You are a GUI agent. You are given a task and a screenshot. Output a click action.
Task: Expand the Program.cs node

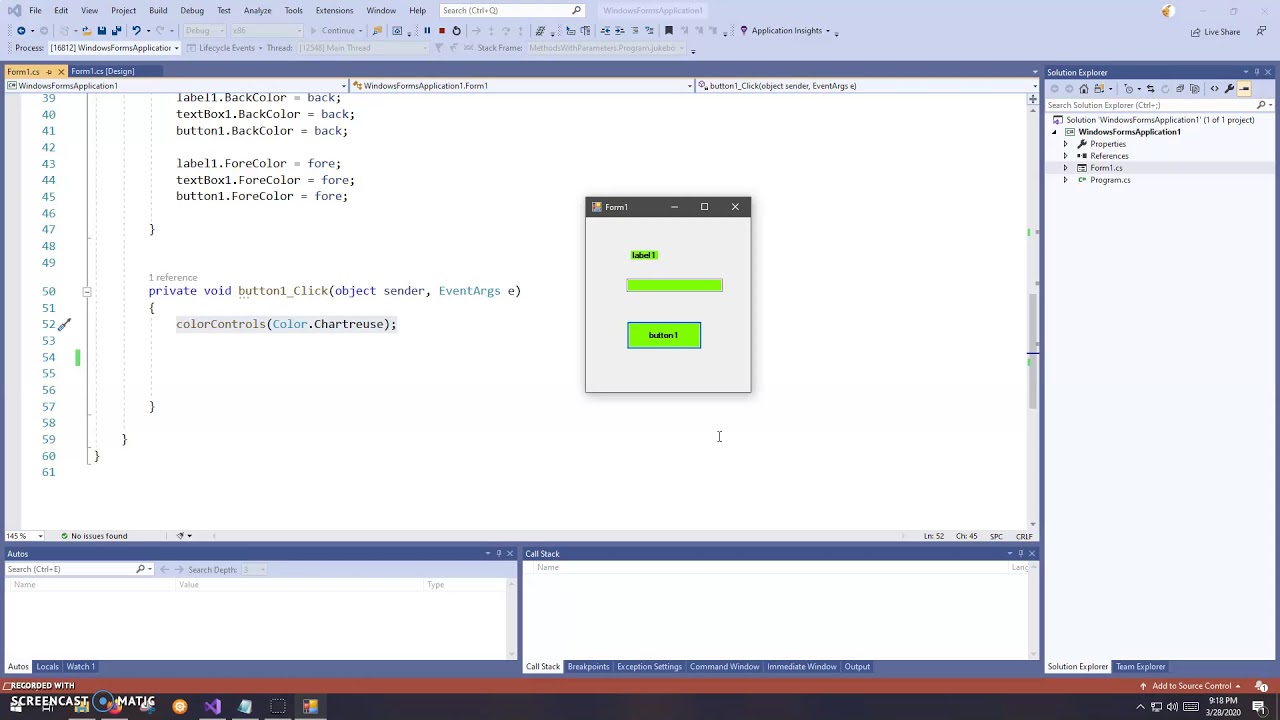click(1065, 180)
